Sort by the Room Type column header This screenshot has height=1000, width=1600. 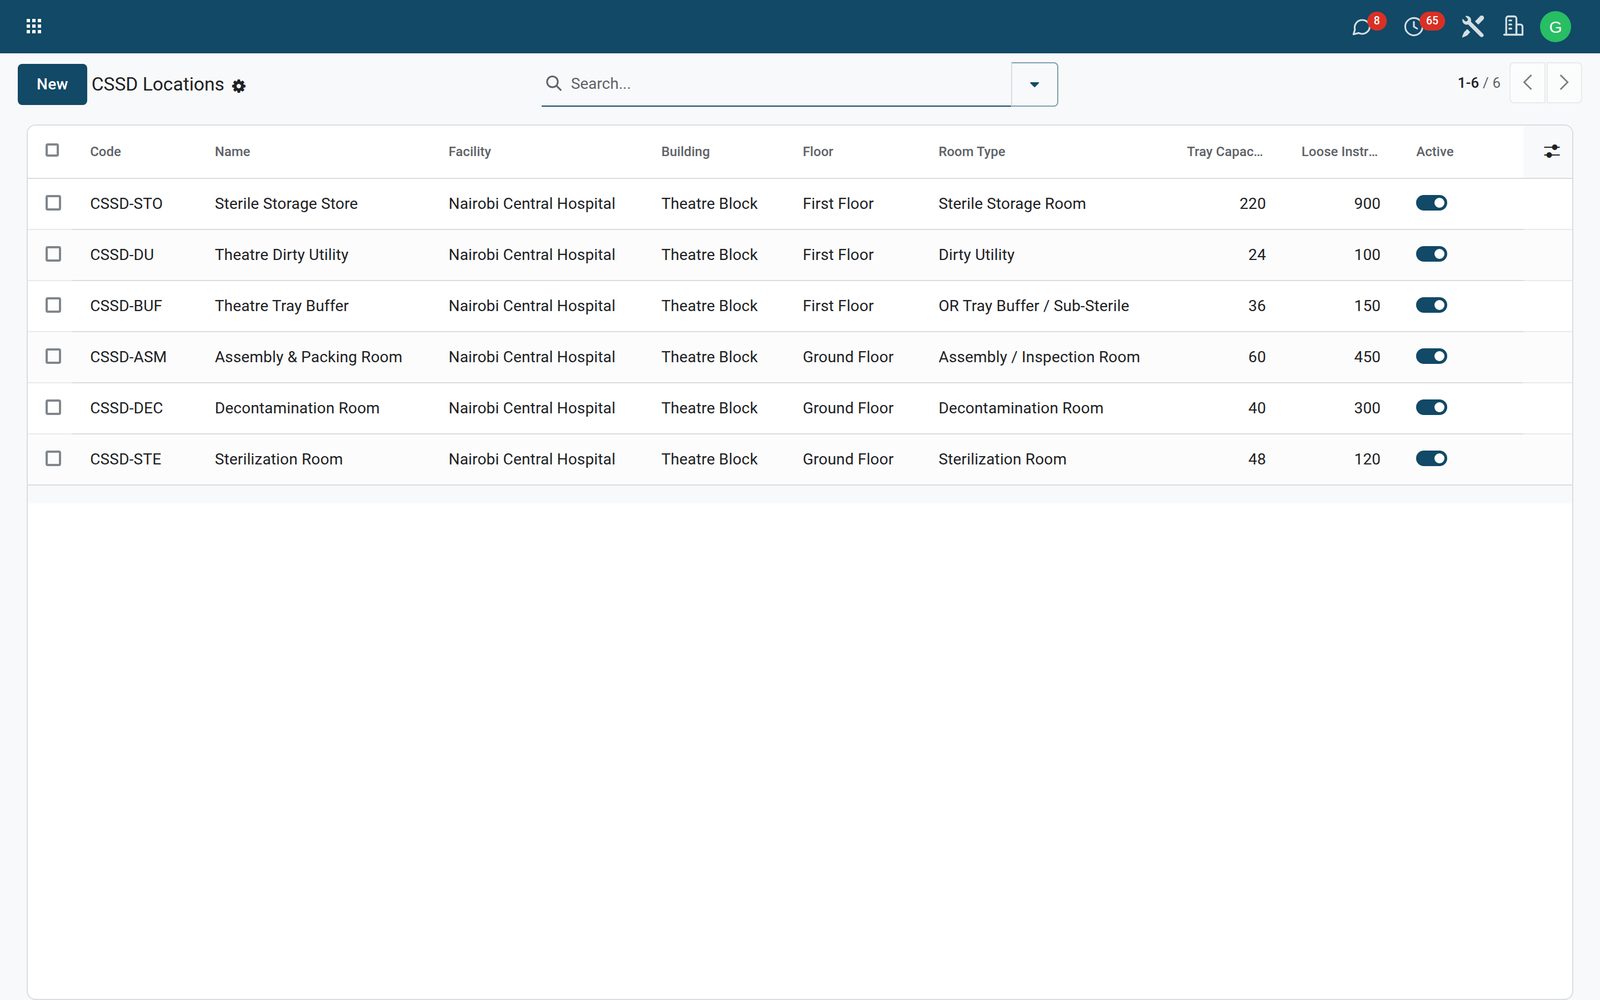(x=971, y=152)
